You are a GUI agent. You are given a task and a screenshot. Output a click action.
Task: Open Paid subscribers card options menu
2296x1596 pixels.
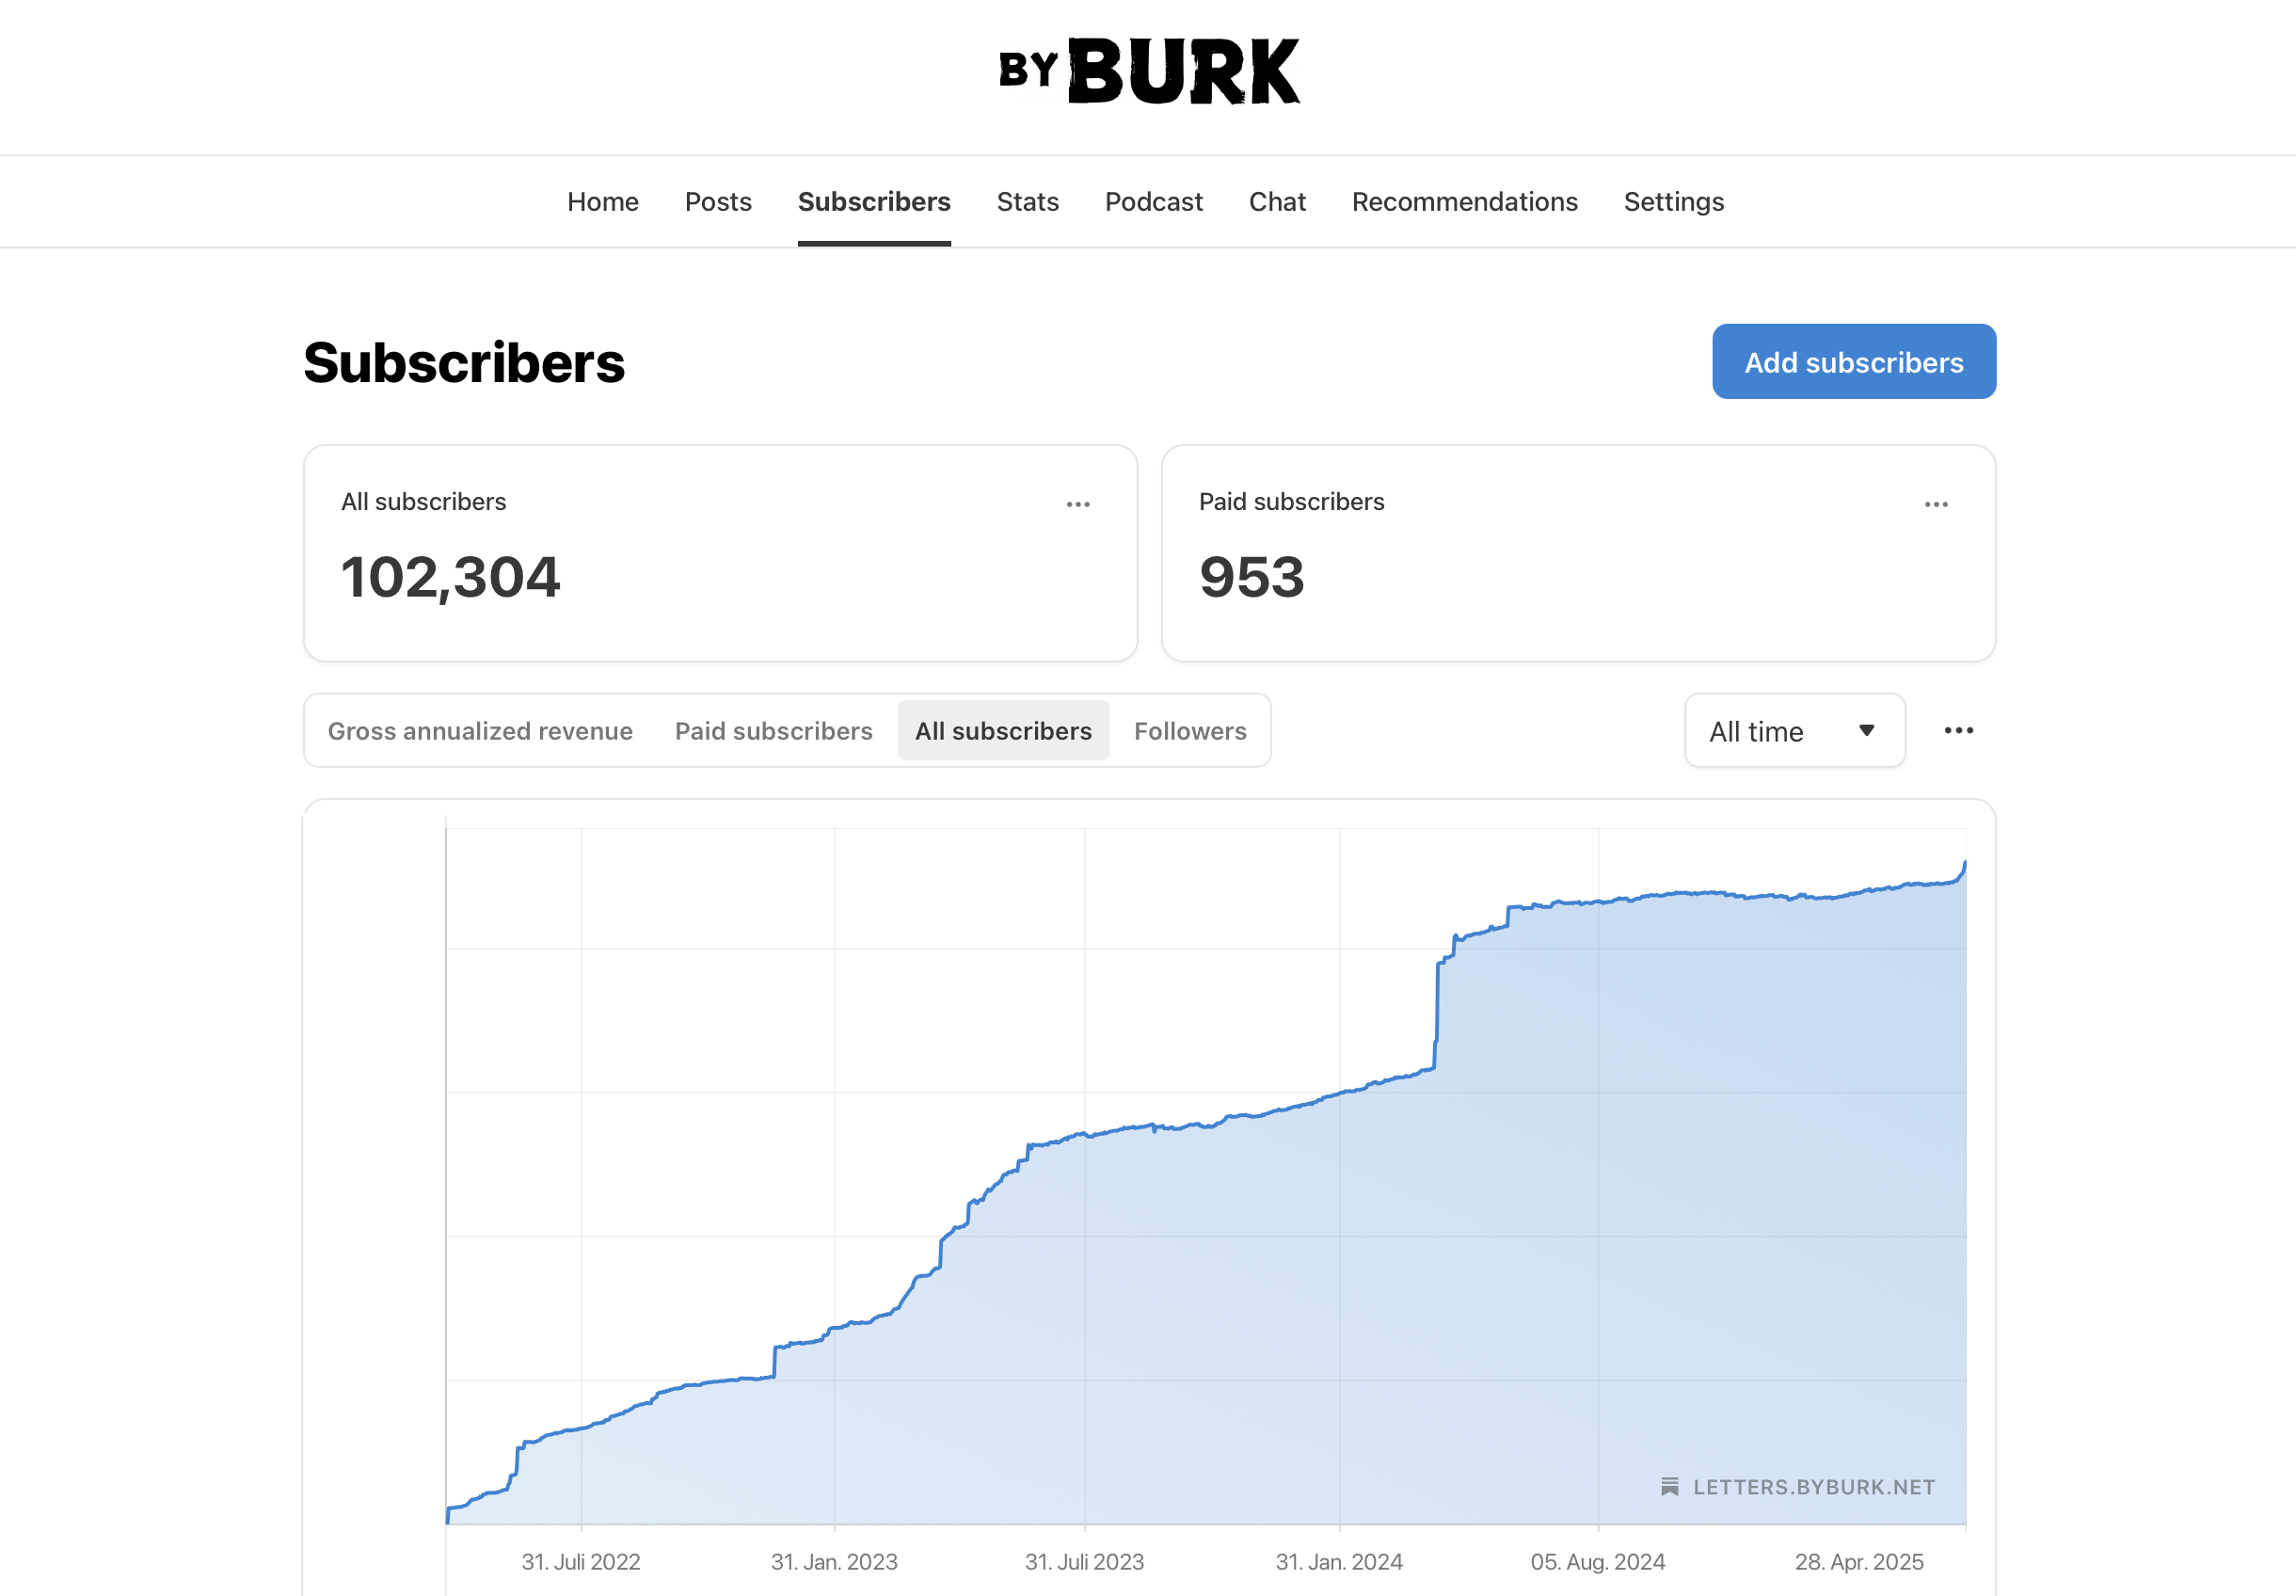pos(1936,504)
